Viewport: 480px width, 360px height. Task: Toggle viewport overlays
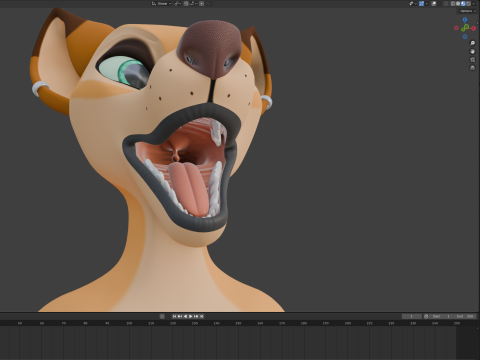[x=434, y=3]
